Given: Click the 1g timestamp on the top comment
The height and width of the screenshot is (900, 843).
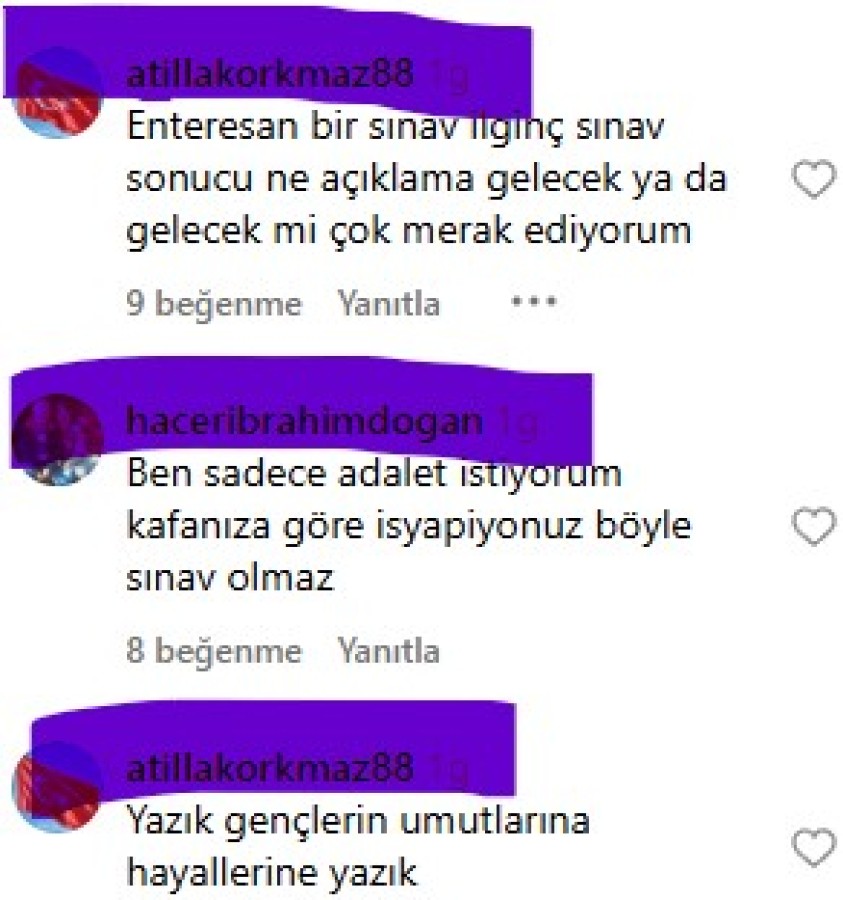Looking at the screenshot, I should click(449, 76).
